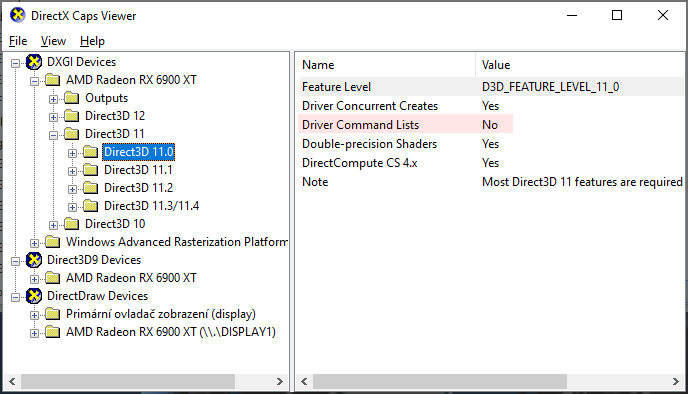Open the View menu

point(53,41)
